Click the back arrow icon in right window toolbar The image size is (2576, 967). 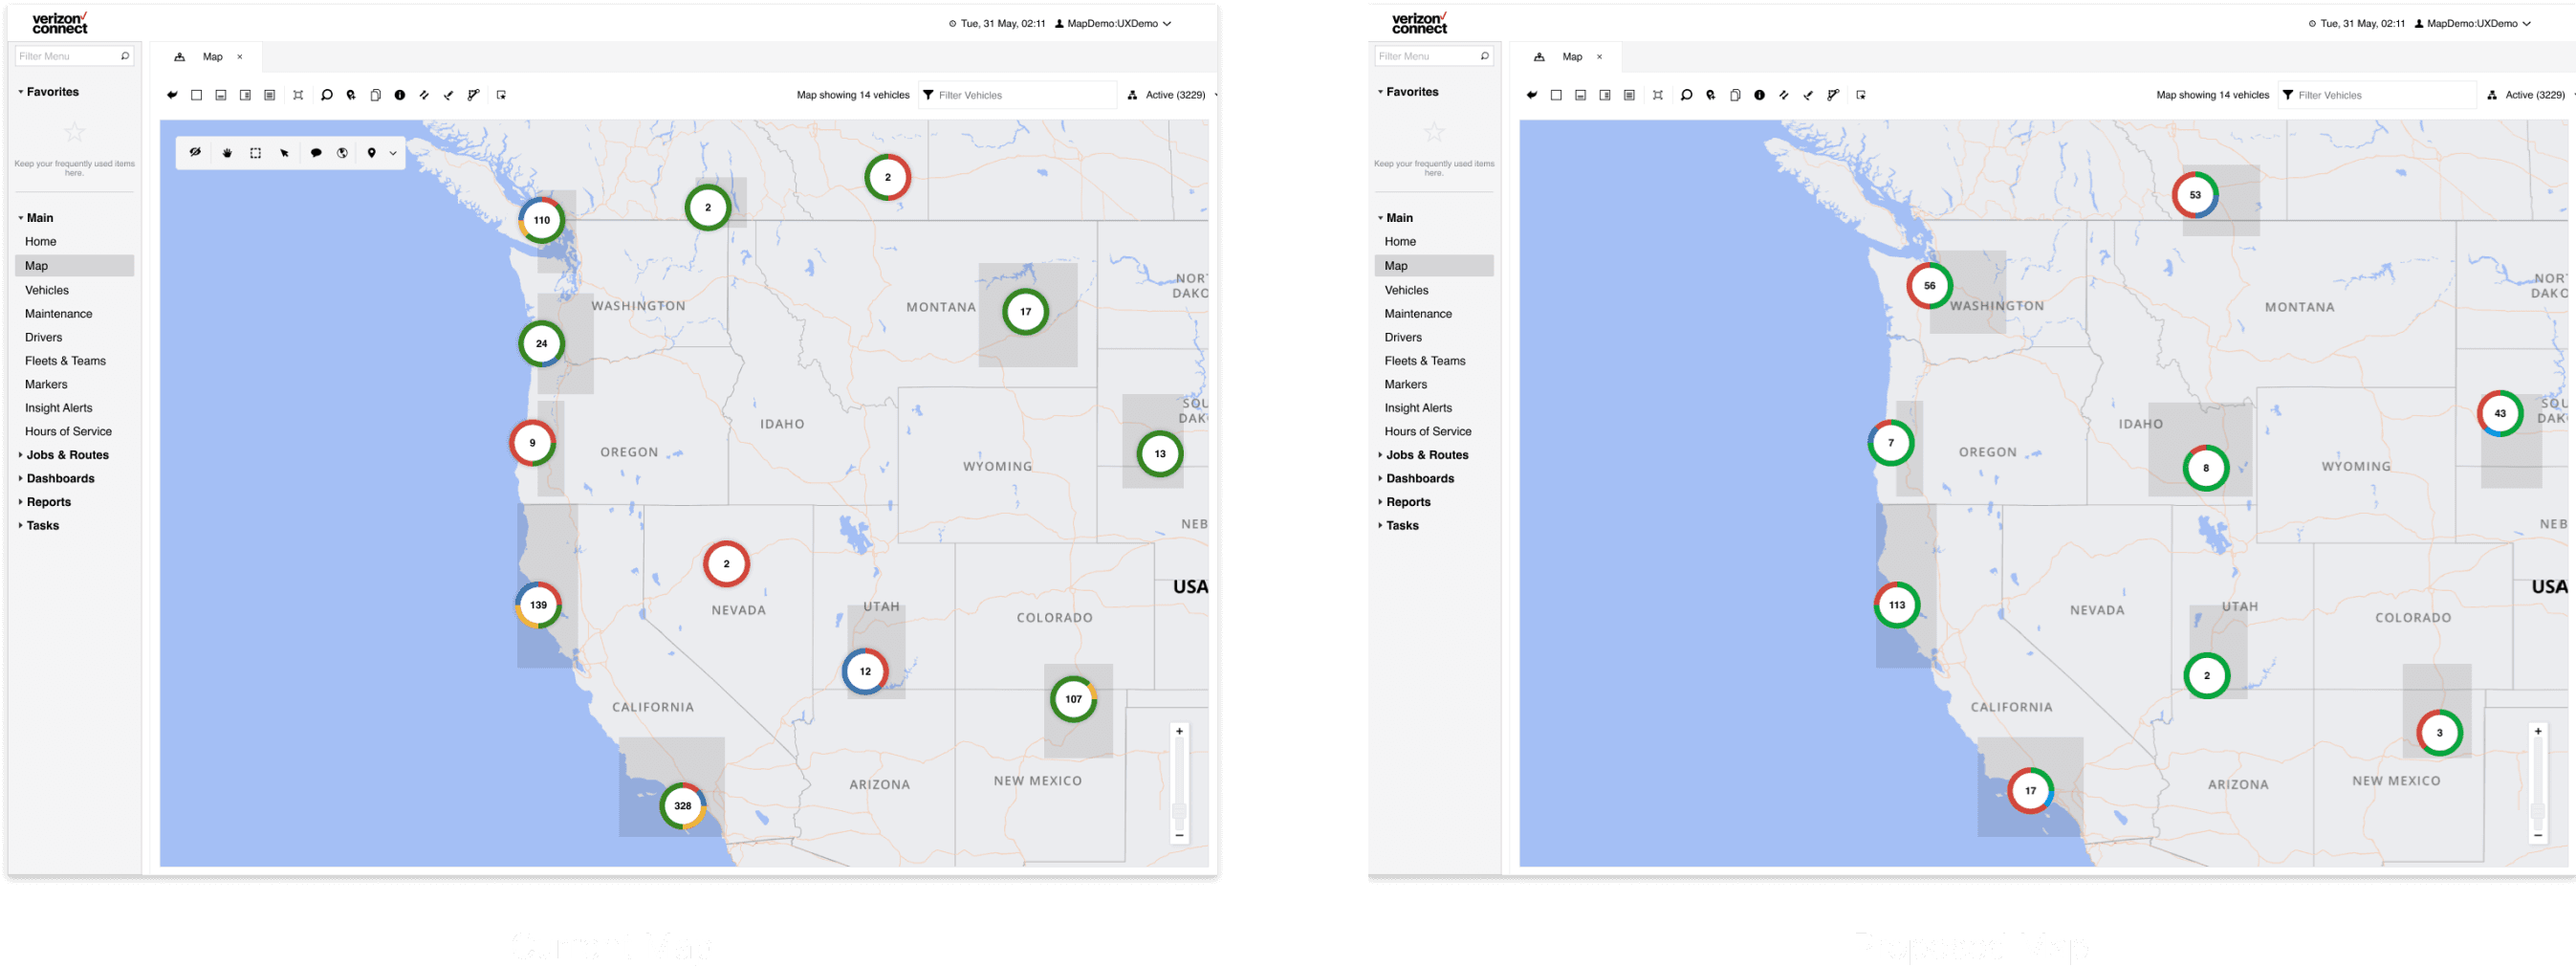tap(1532, 95)
